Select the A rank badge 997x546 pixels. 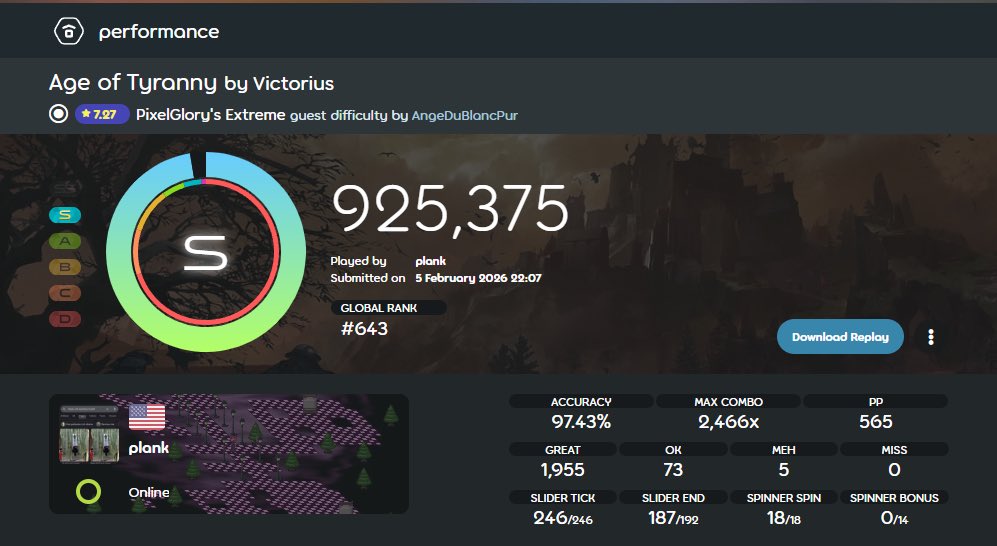(x=65, y=241)
